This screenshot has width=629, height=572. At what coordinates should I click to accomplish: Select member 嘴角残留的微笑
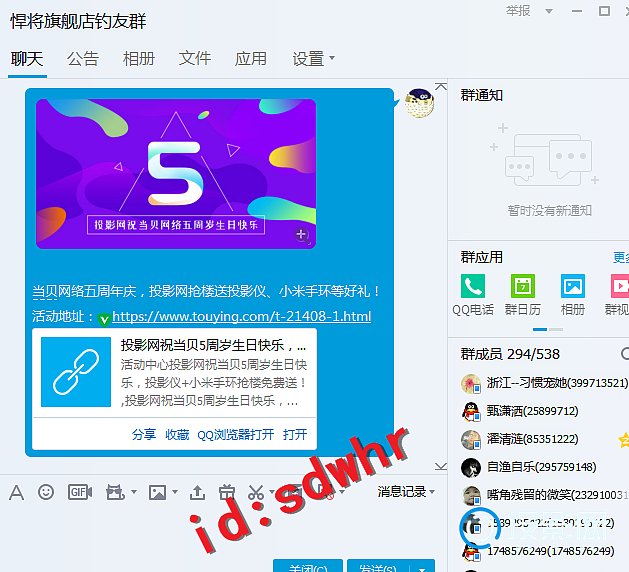click(544, 495)
